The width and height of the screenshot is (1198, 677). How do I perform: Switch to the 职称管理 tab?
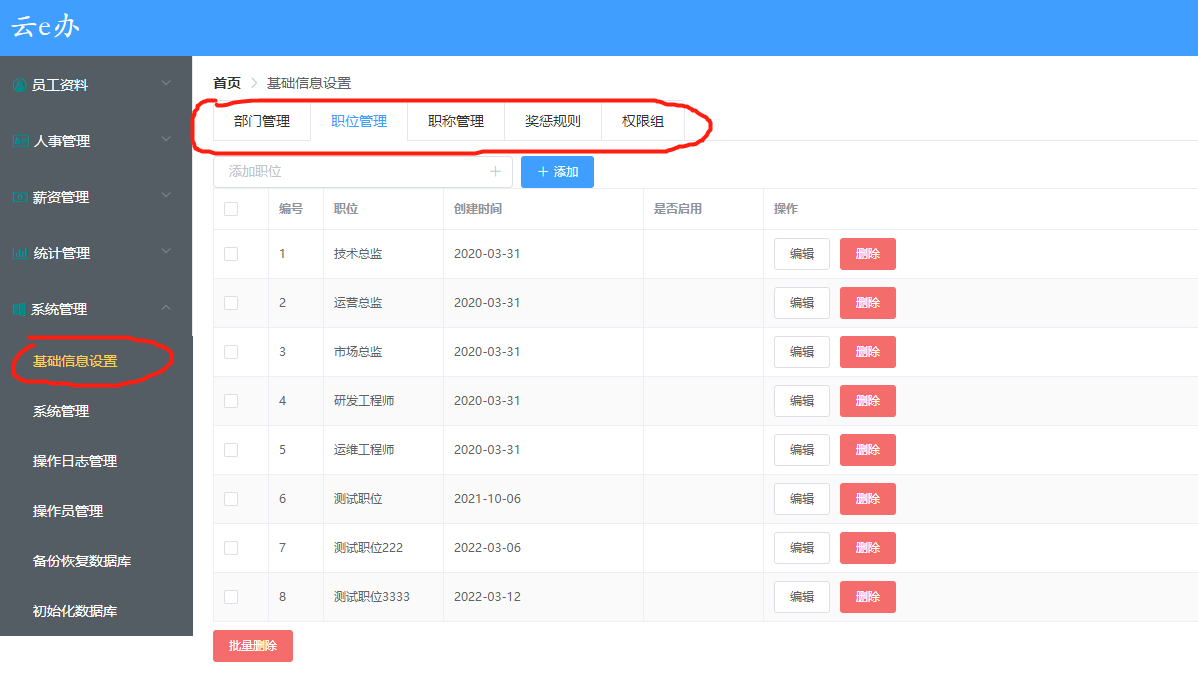coord(456,121)
